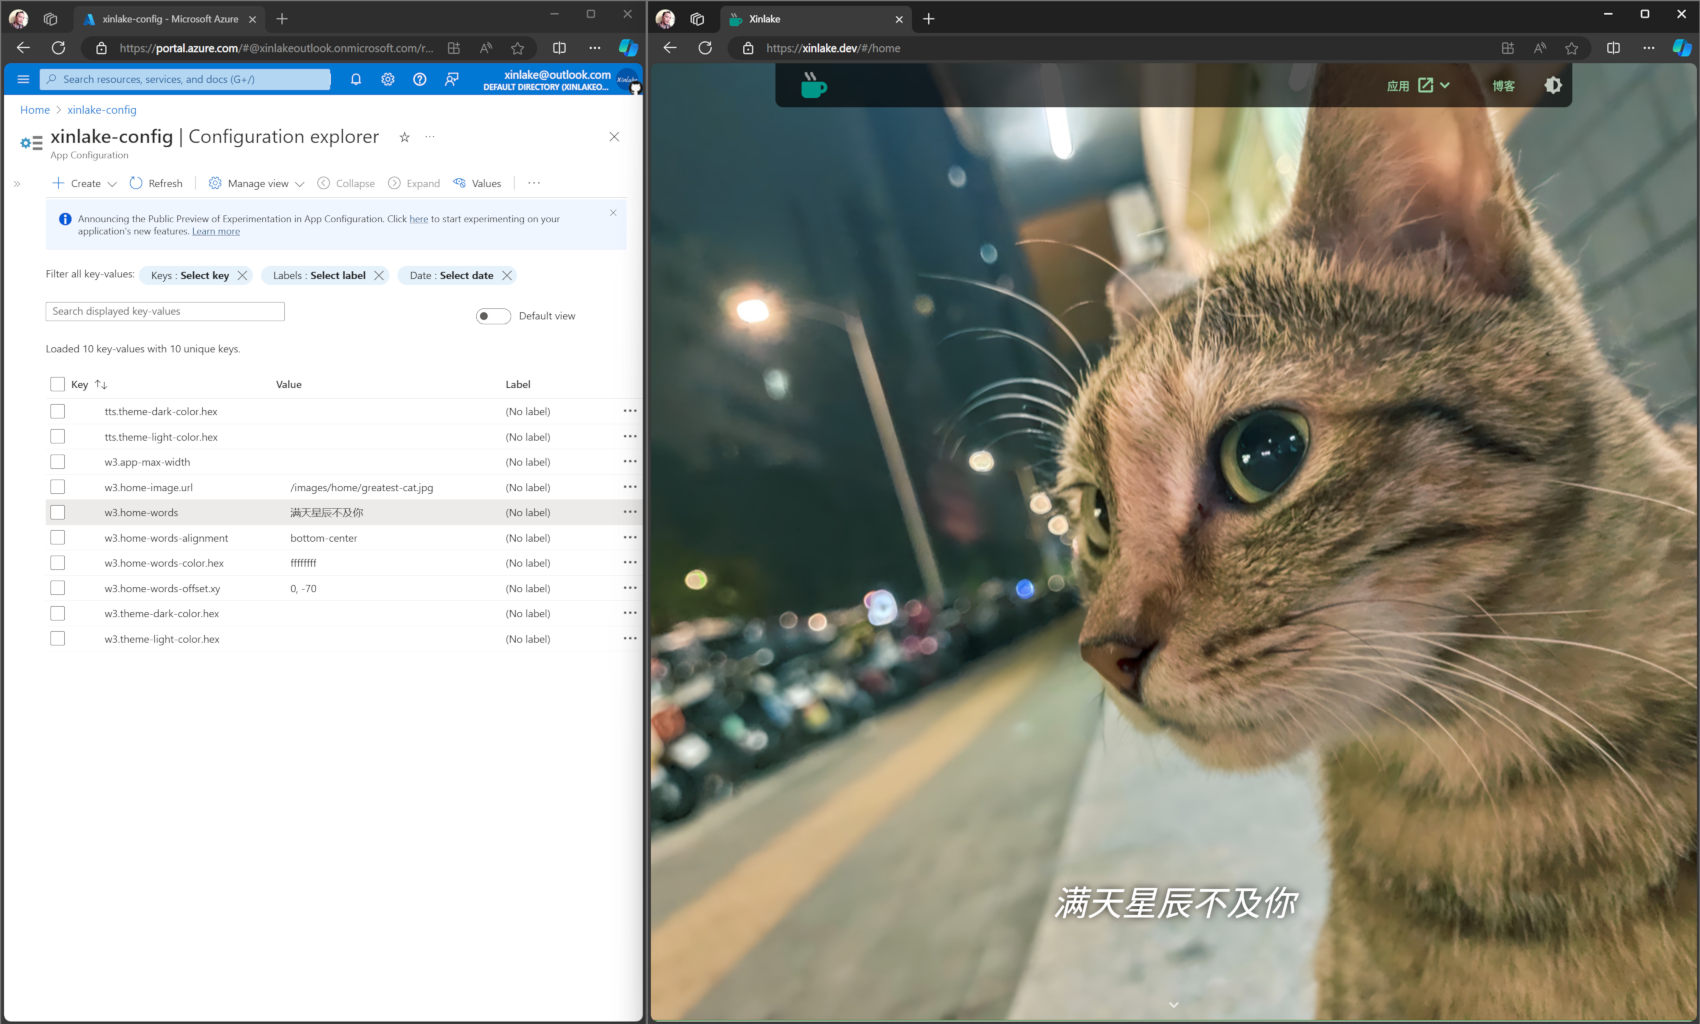Select all keys header checkbox
Viewport: 1700px width, 1024px height.
pyautogui.click(x=57, y=384)
